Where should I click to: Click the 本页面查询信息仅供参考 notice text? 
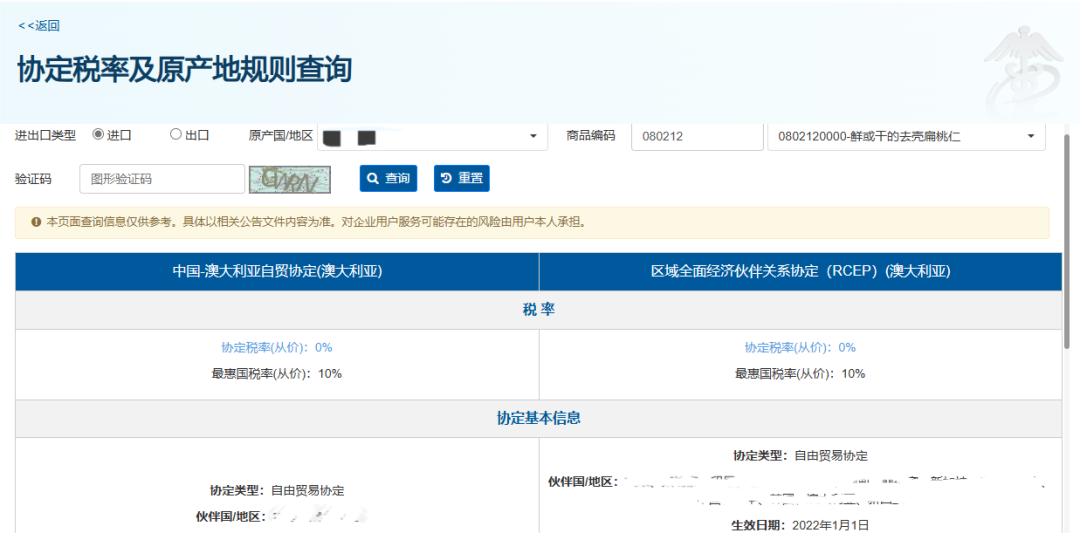tap(316, 222)
